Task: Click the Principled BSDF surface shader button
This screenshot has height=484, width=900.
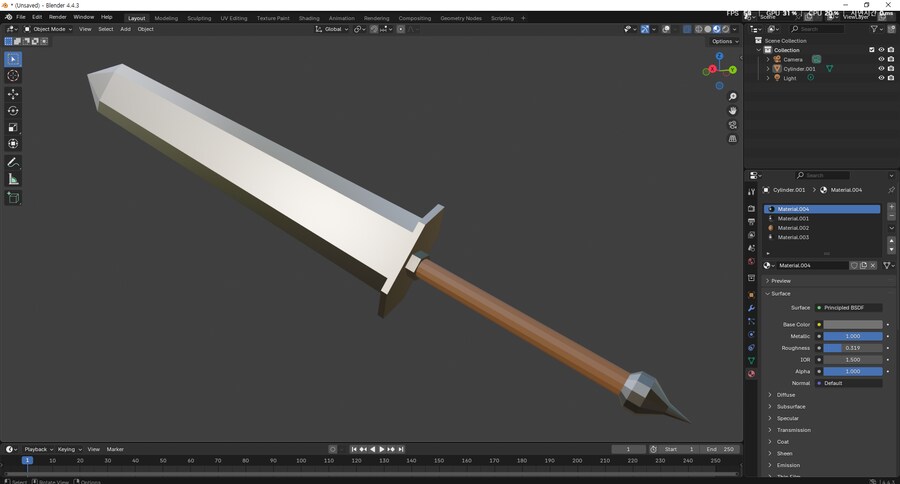Action: (x=849, y=308)
